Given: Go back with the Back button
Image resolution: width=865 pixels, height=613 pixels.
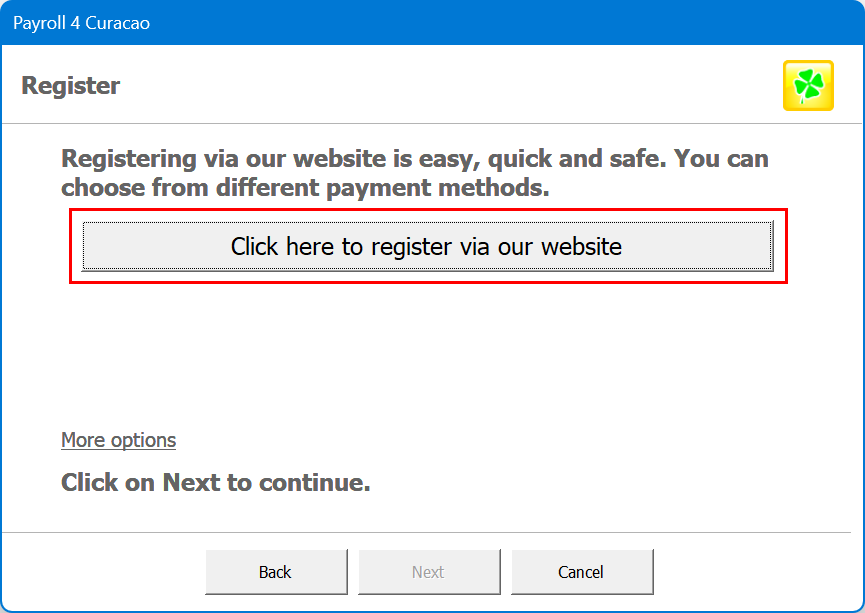Looking at the screenshot, I should (276, 572).
